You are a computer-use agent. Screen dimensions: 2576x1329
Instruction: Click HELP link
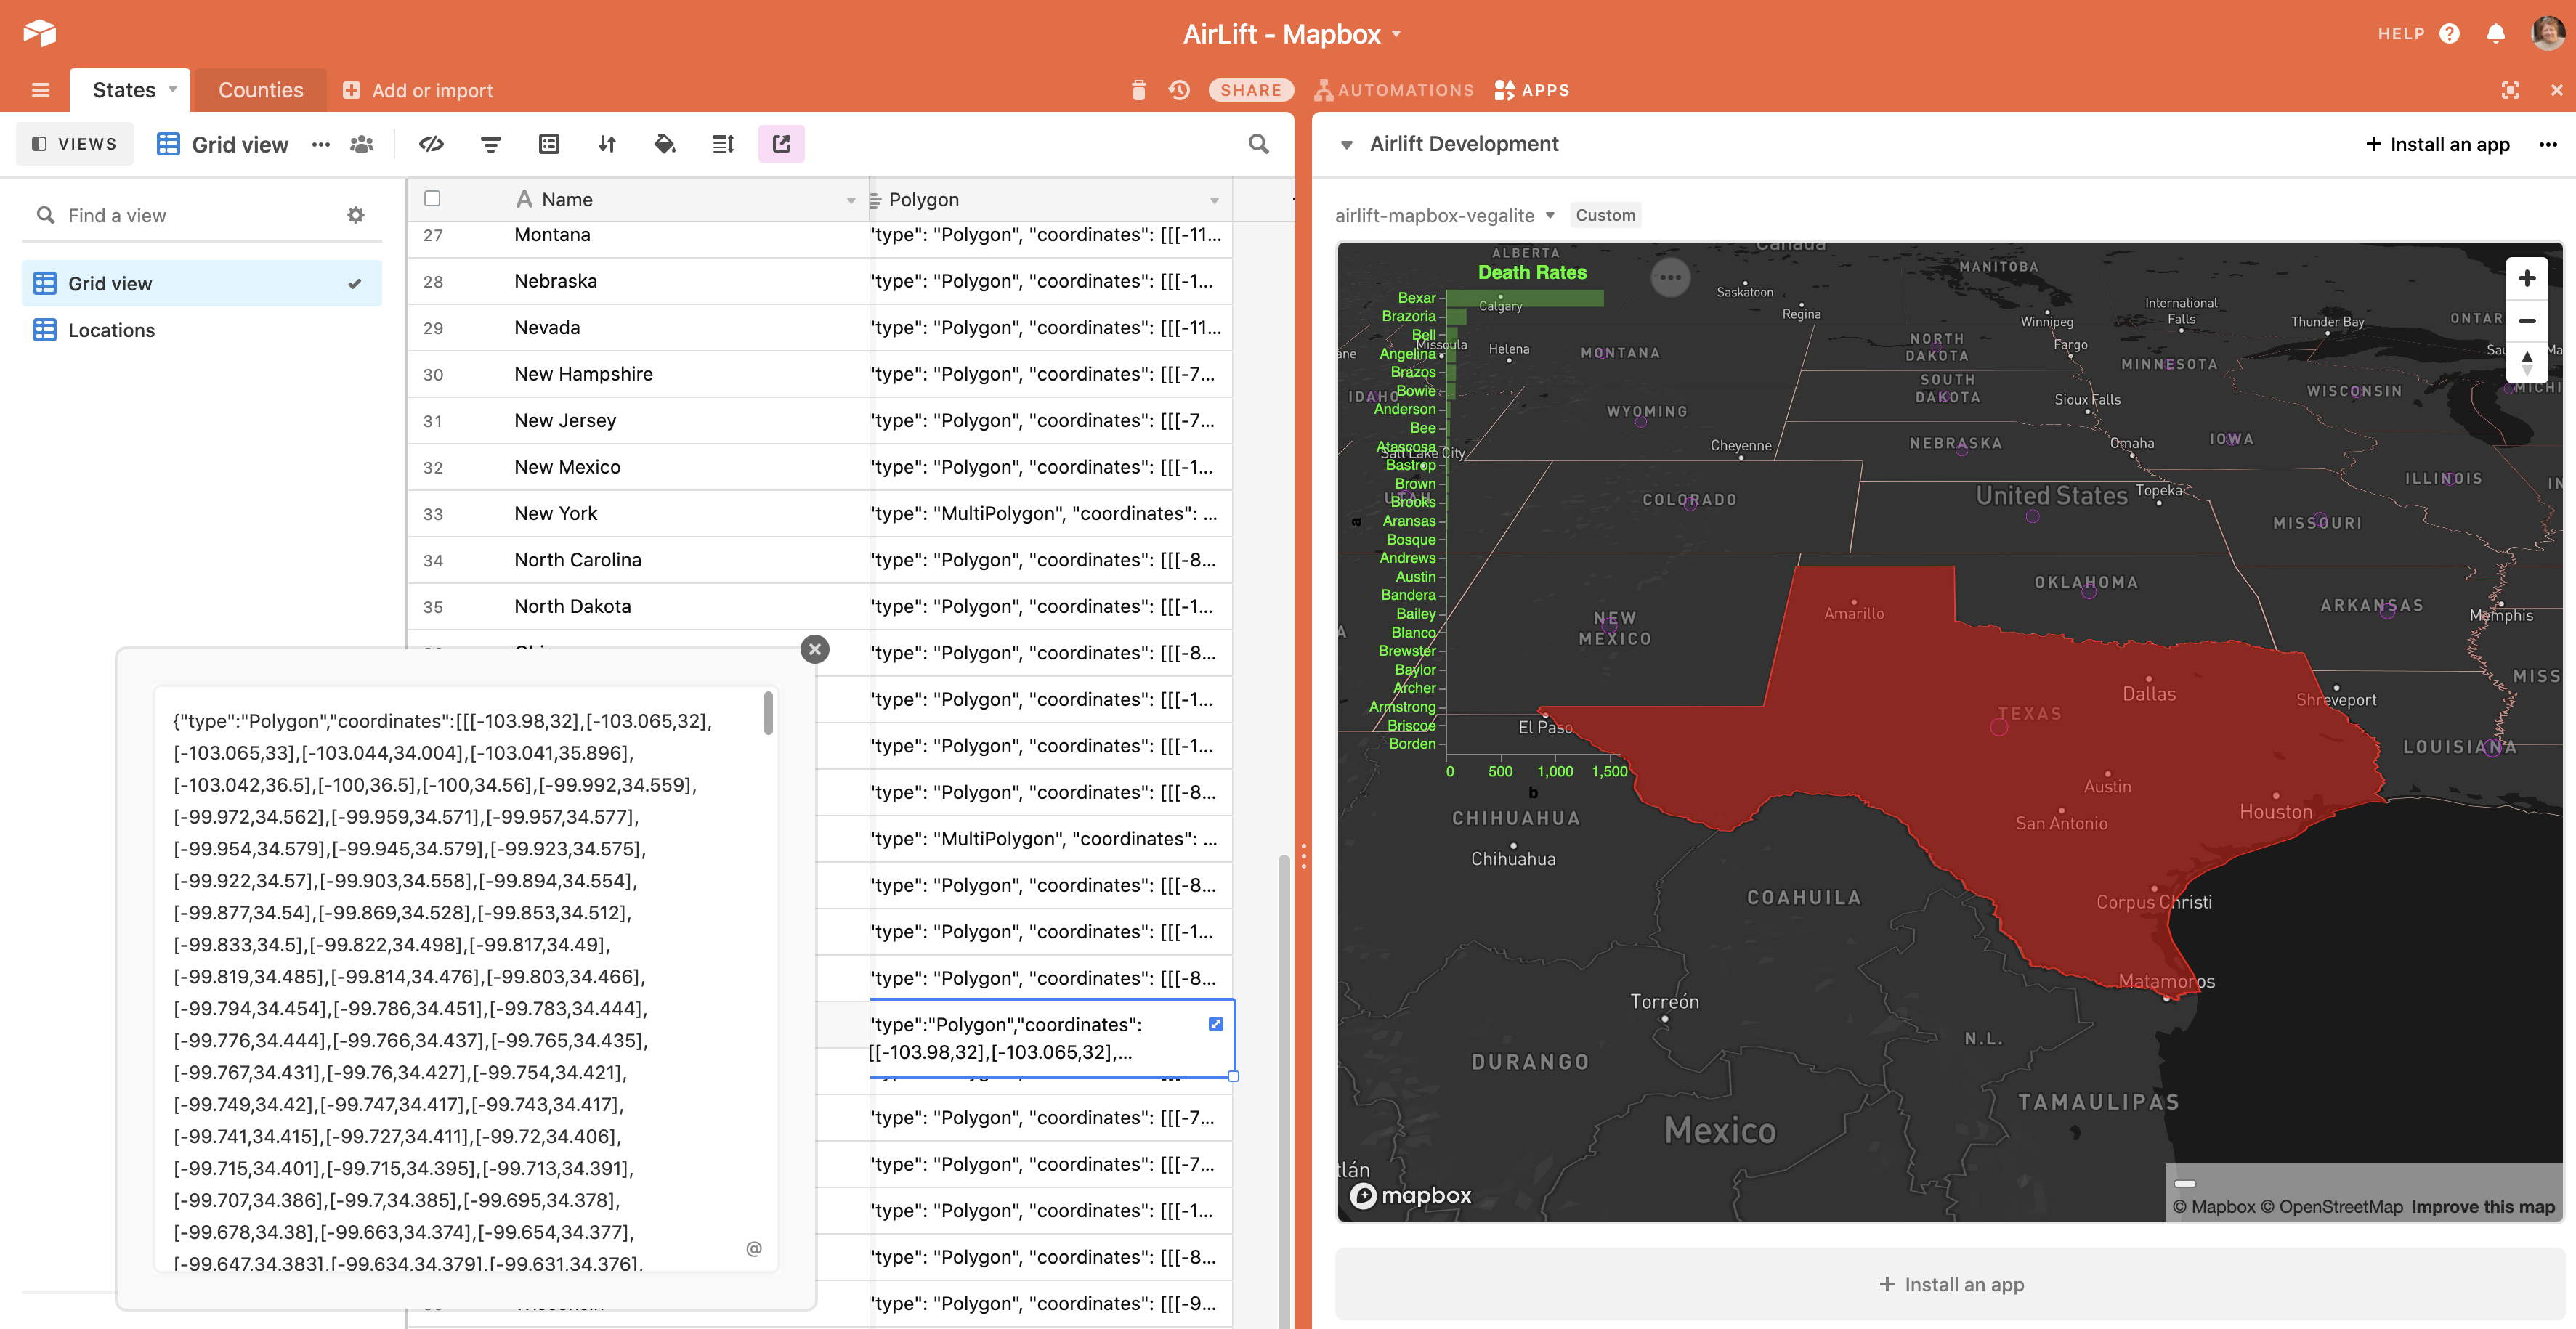click(x=2401, y=34)
